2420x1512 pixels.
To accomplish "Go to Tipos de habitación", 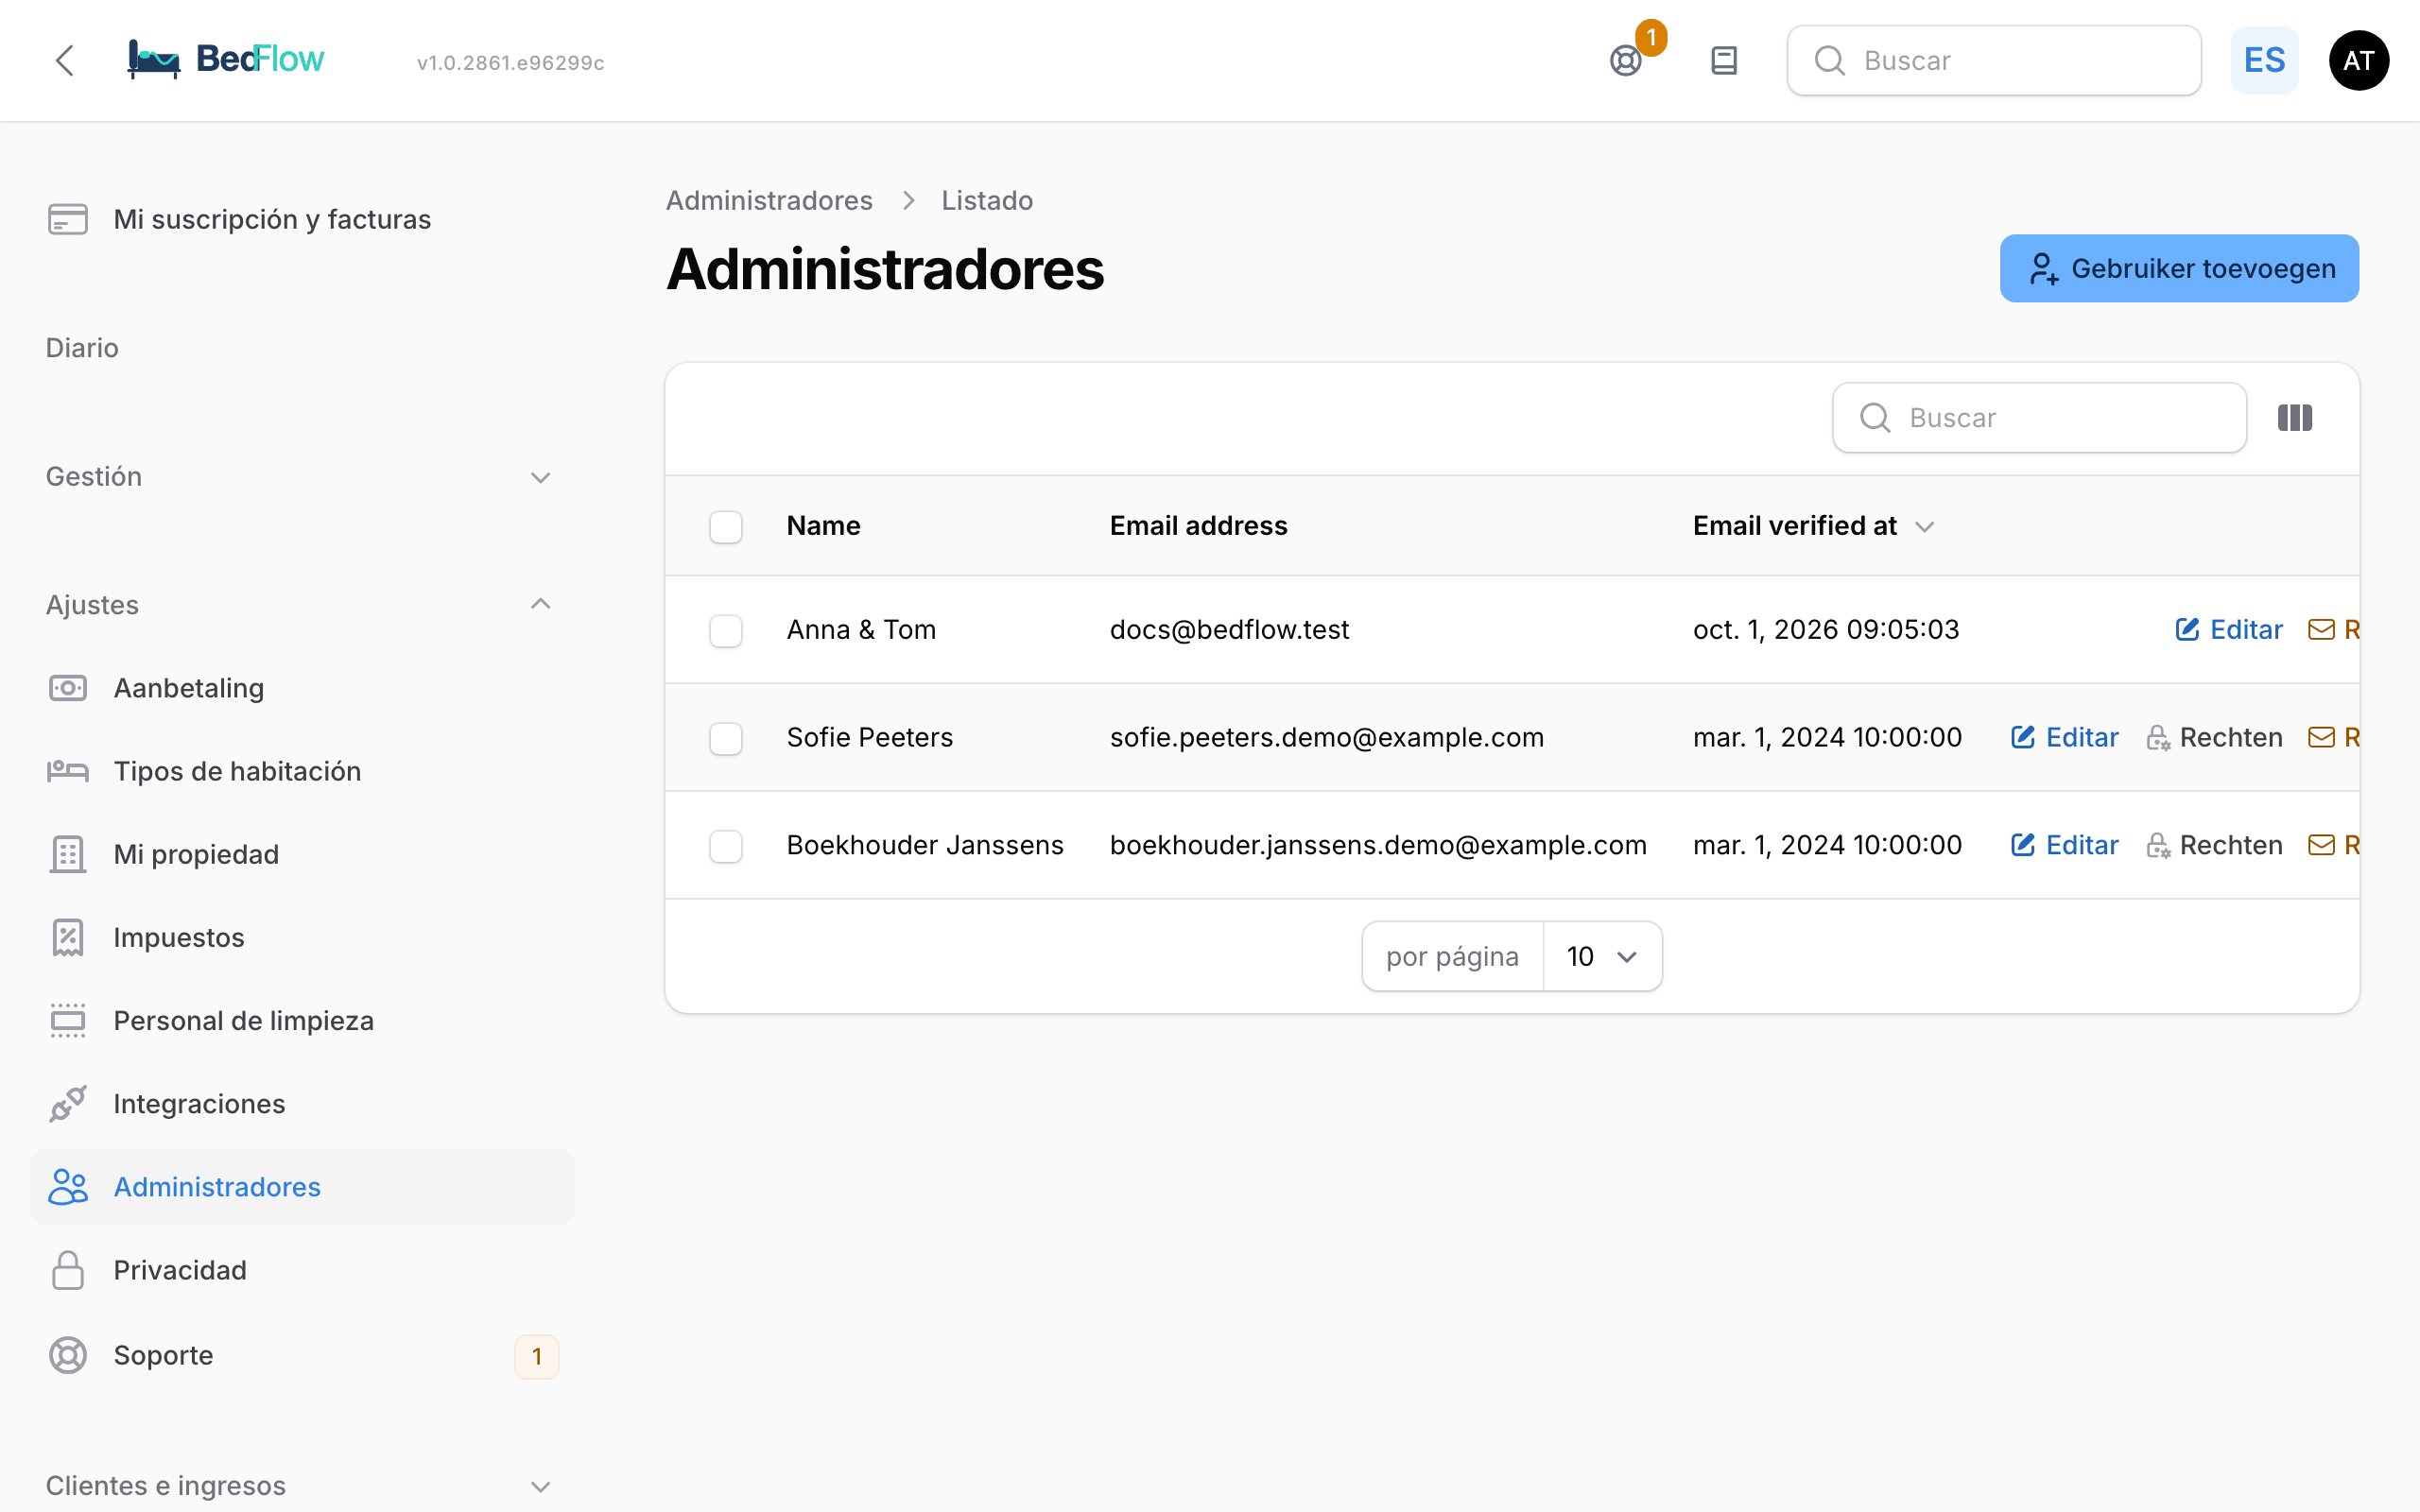I will (x=237, y=771).
